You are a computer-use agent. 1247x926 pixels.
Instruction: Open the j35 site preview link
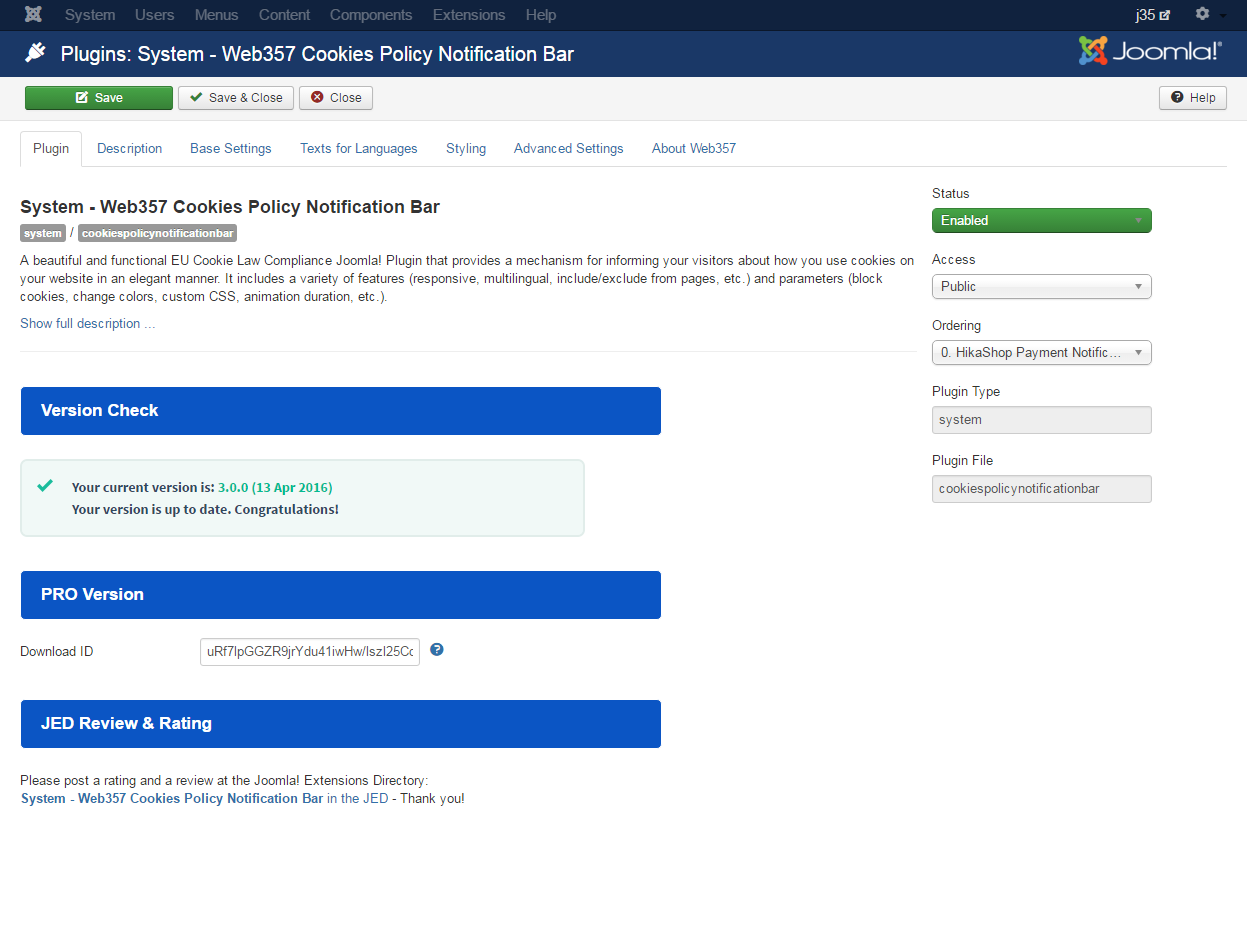click(1153, 15)
